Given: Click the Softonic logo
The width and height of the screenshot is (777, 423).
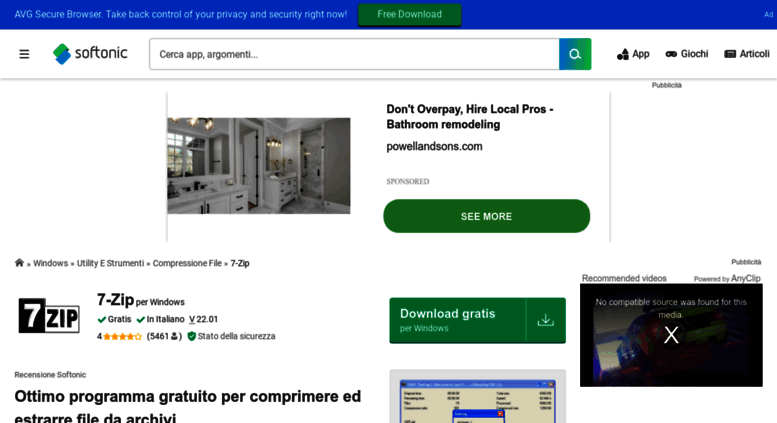Looking at the screenshot, I should coord(90,53).
